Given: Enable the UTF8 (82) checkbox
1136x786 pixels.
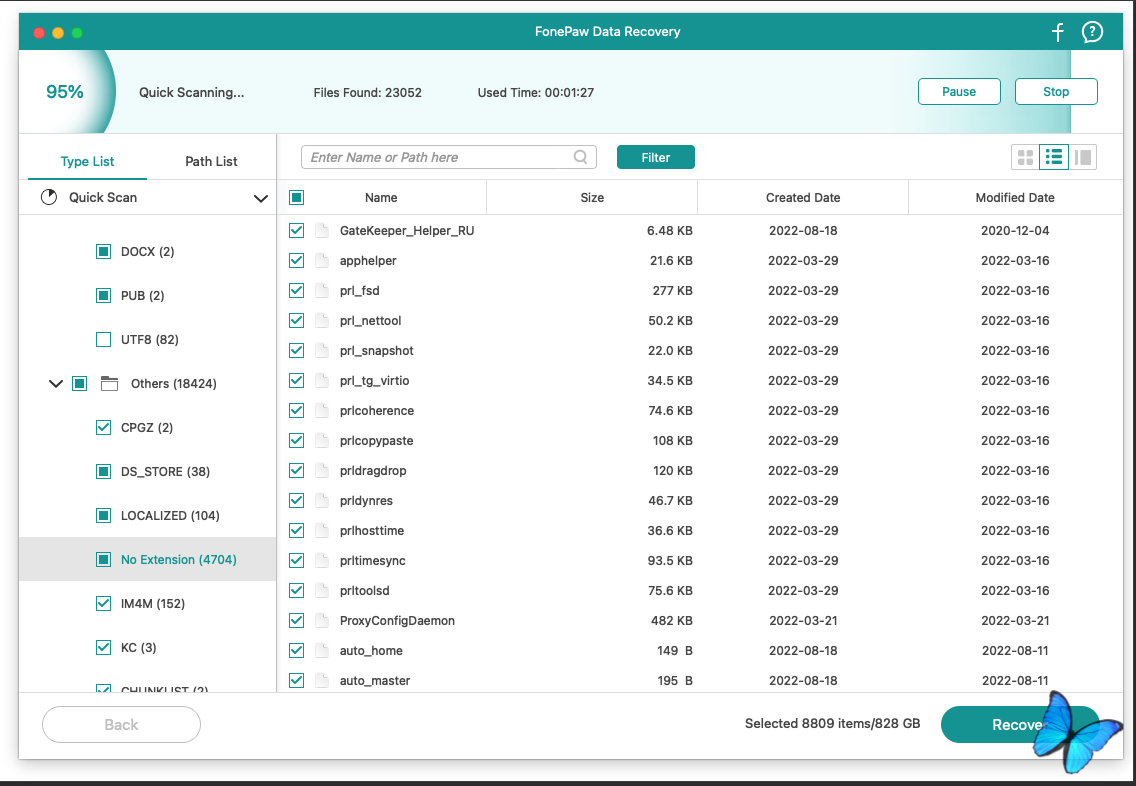Looking at the screenshot, I should coord(103,340).
